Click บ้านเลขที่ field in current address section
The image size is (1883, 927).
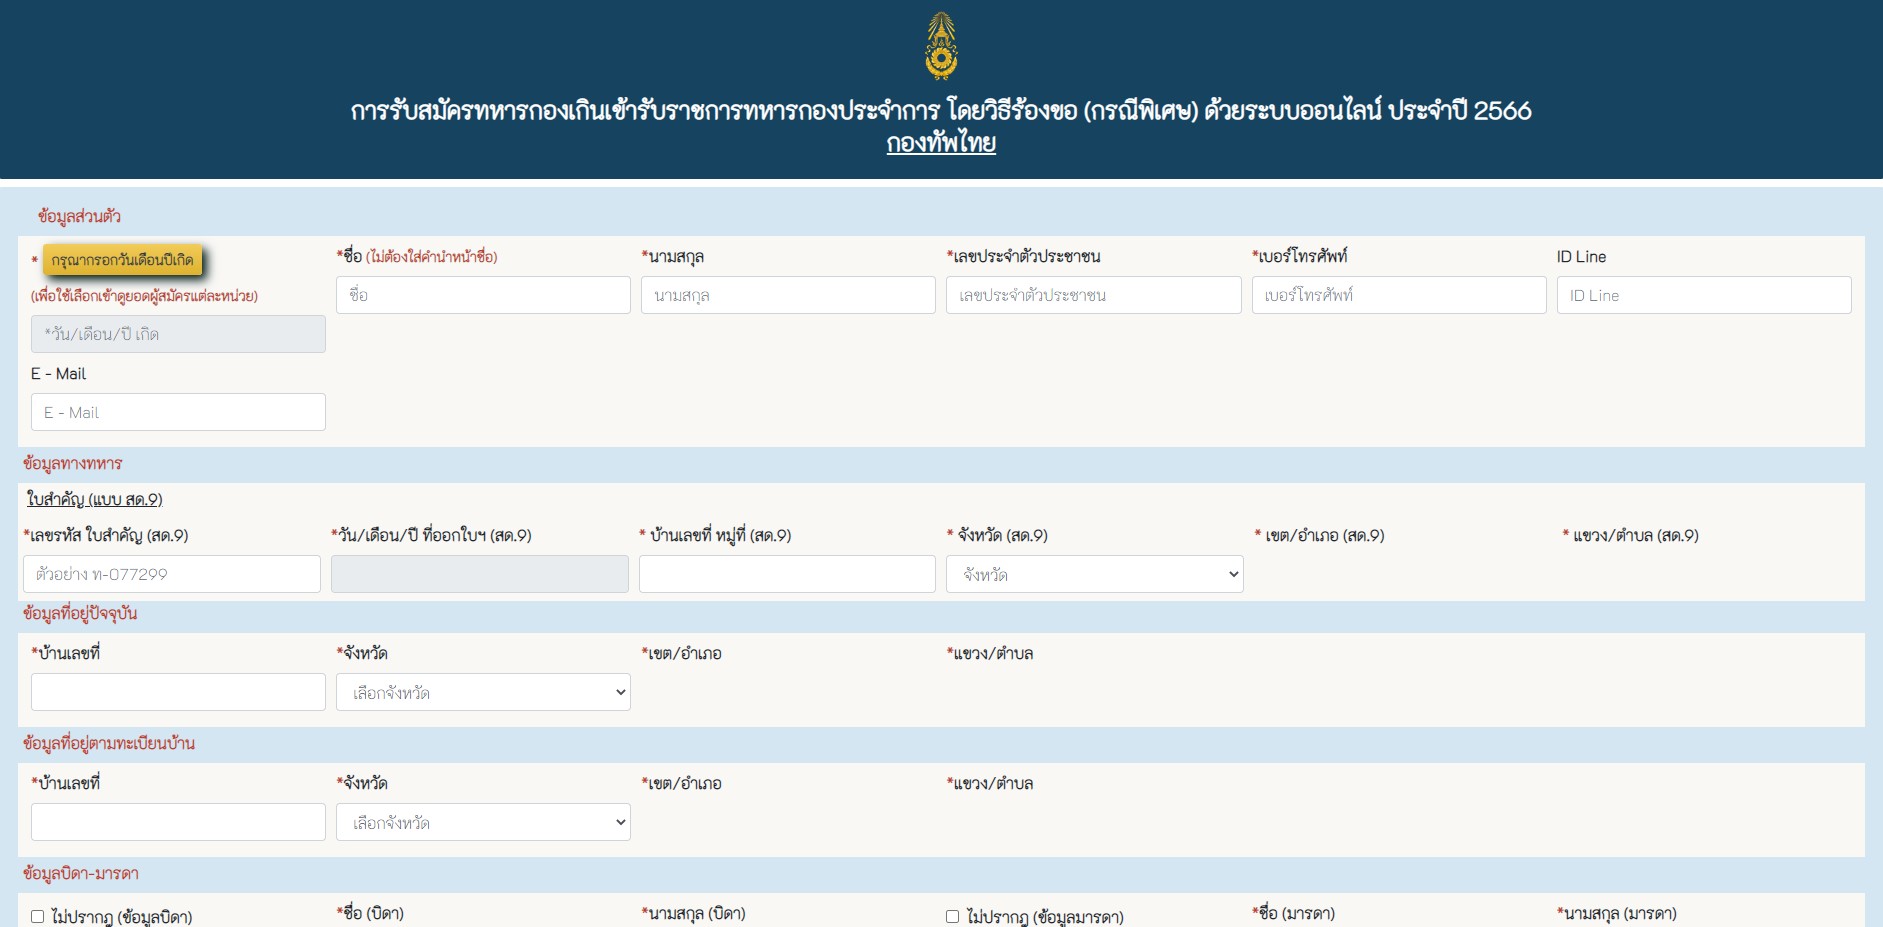(177, 691)
